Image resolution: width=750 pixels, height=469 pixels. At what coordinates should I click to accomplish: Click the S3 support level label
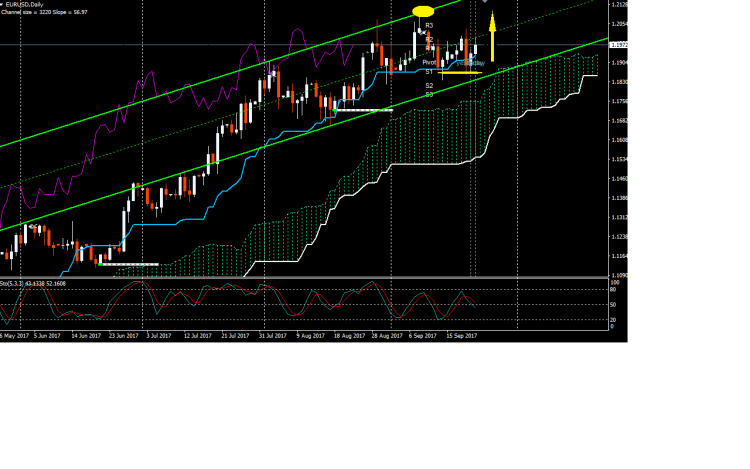[429, 95]
